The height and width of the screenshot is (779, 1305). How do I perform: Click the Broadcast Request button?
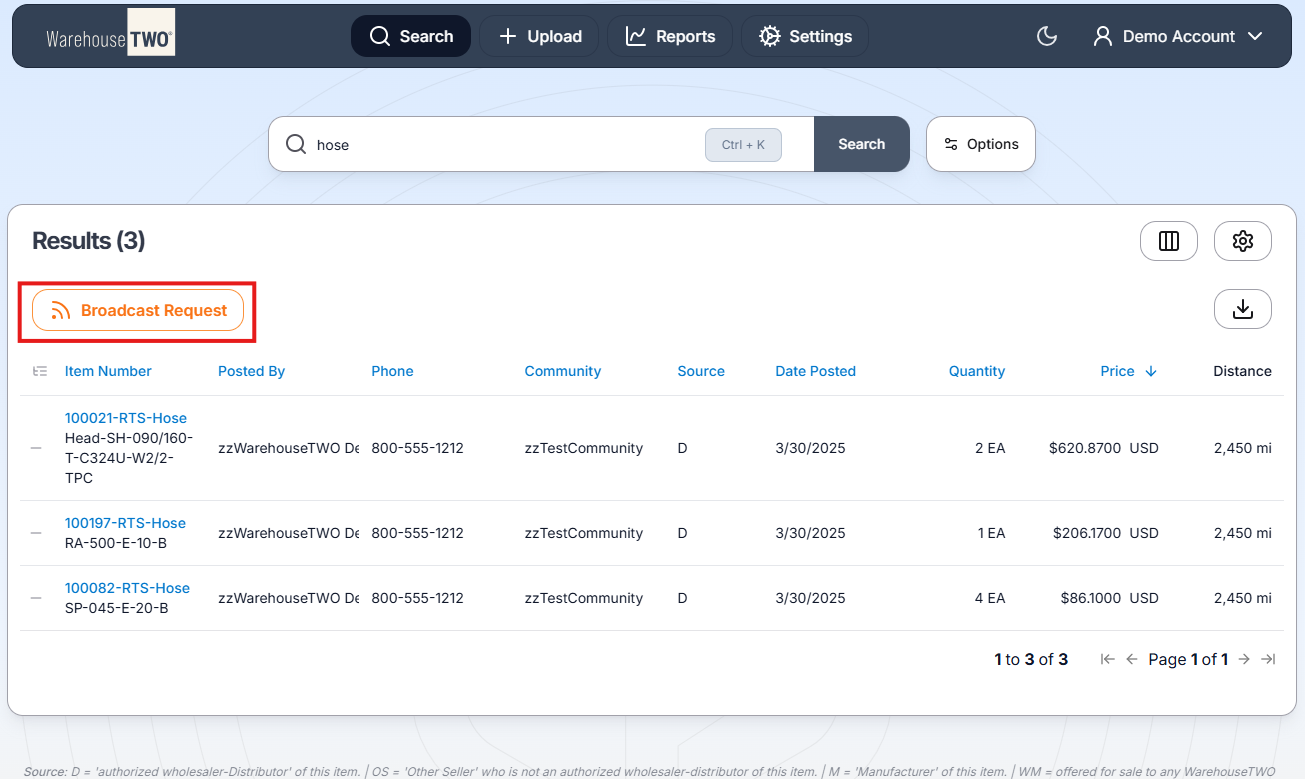coord(138,310)
